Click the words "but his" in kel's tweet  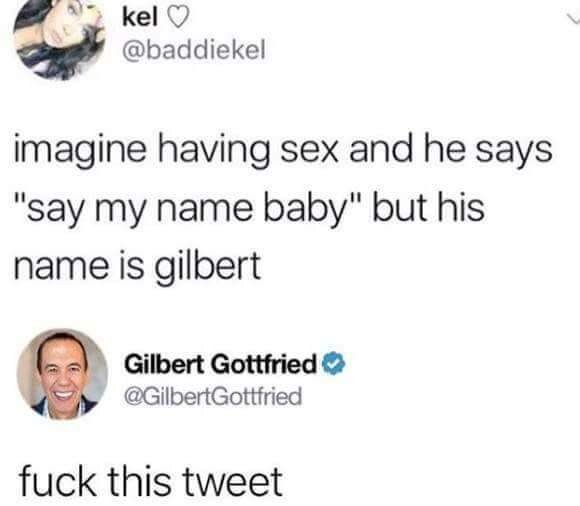pyautogui.click(x=428, y=207)
